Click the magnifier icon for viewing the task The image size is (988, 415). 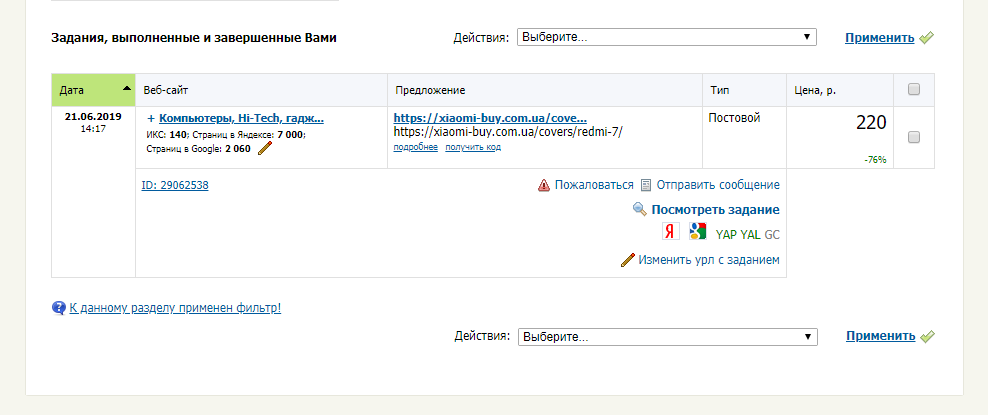640,210
